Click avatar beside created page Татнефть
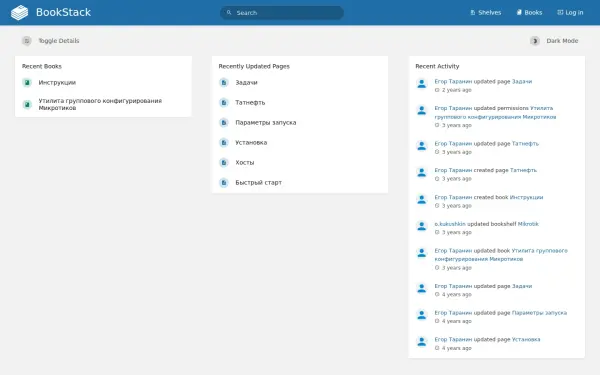Image resolution: width=600 pixels, height=375 pixels. 422,173
